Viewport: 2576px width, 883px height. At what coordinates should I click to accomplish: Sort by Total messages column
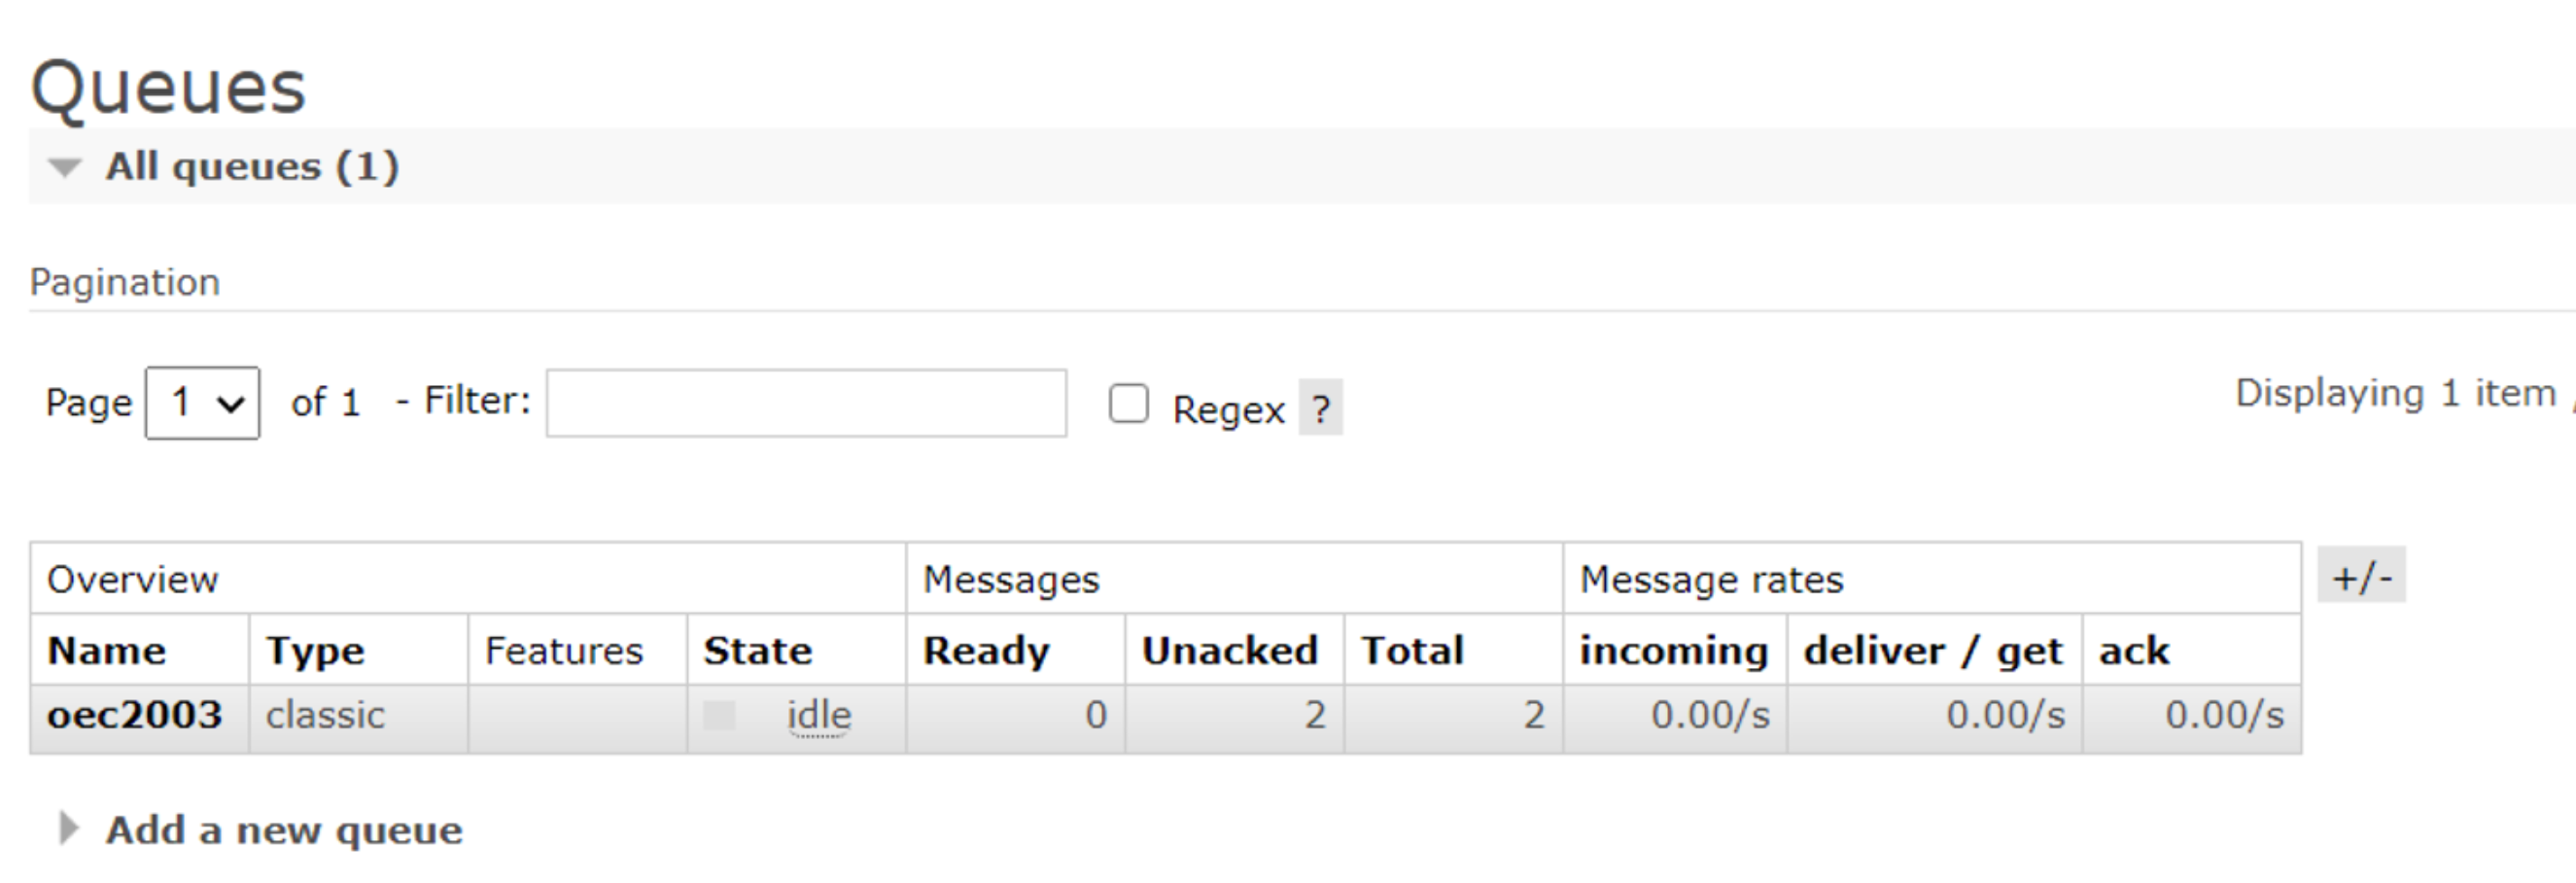point(1412,651)
